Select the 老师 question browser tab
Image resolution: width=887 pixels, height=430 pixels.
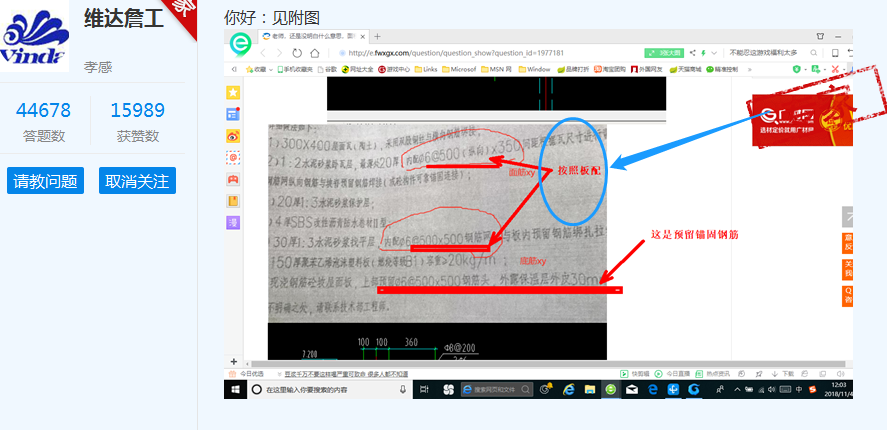(x=314, y=36)
